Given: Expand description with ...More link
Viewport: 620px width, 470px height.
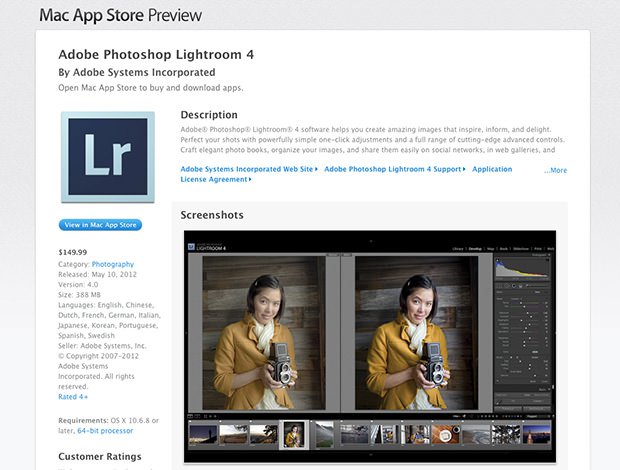Looking at the screenshot, I should pos(555,170).
